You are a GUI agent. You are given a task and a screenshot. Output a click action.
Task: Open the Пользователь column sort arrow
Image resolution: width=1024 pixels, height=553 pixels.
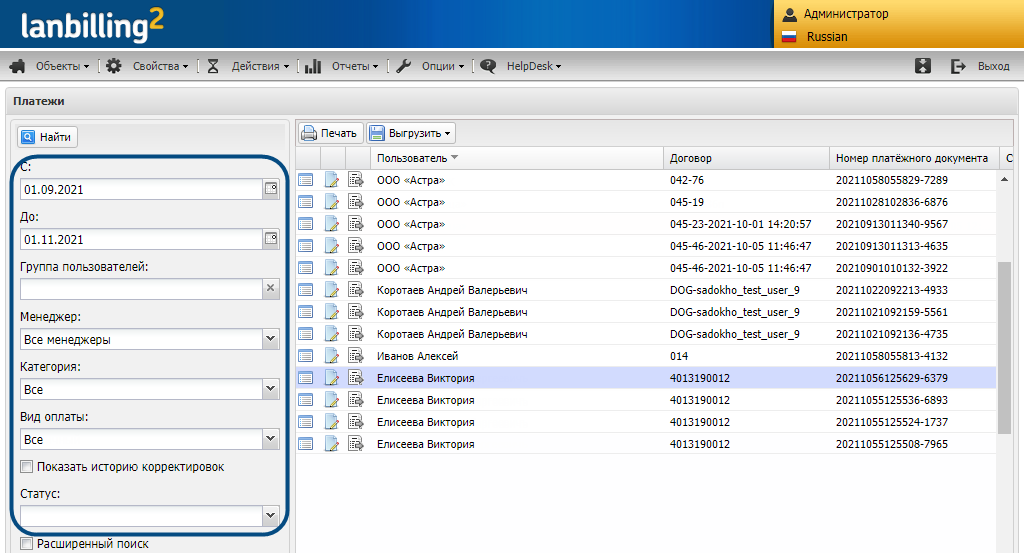[455, 157]
